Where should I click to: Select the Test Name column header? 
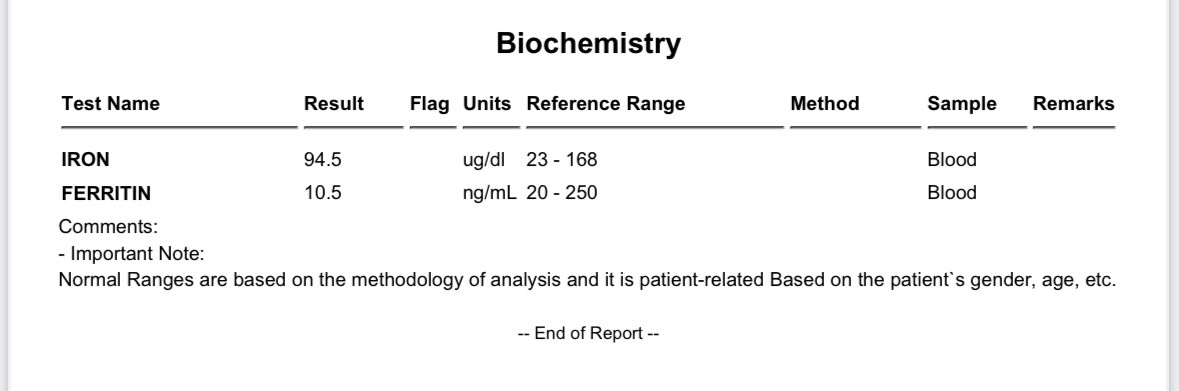[111, 104]
